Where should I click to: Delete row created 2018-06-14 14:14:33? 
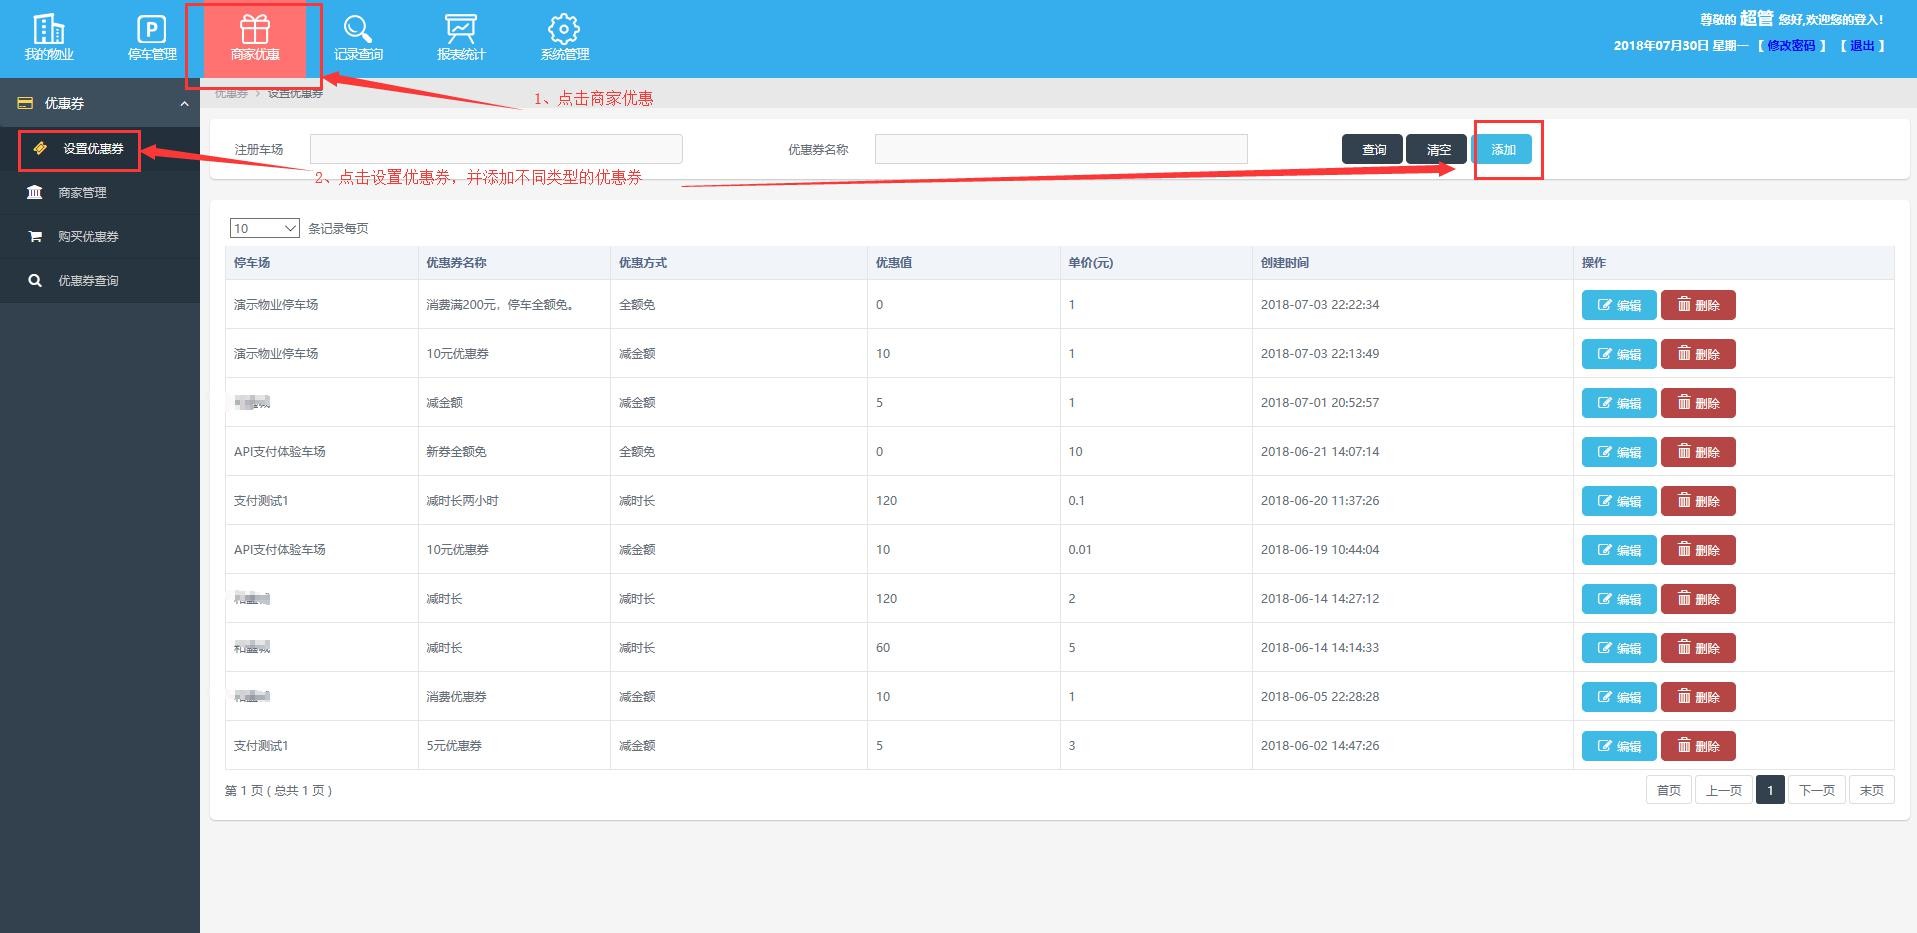[x=1698, y=648]
